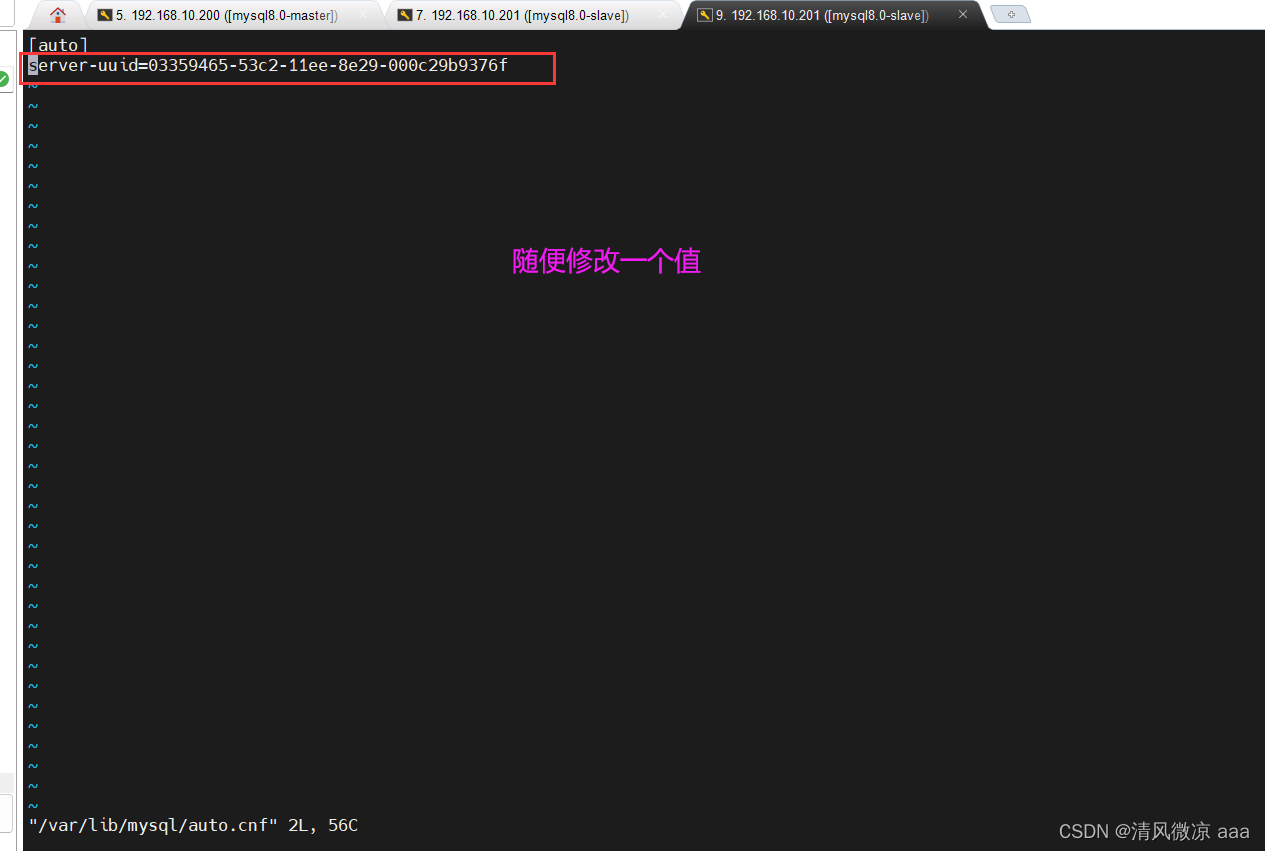Close the tab 7 mysql8.0-slave session
1265x851 pixels.
pyautogui.click(x=662, y=15)
